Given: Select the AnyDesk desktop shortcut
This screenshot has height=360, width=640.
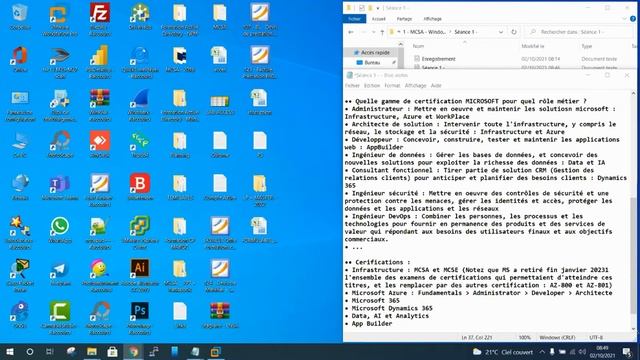Looking at the screenshot, I should (100, 144).
